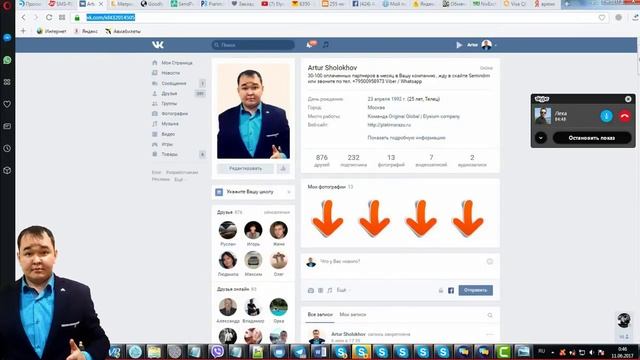Dismiss the Укажите Вашу школу prompt
Screen dimensions: 640x360
coord(289,192)
